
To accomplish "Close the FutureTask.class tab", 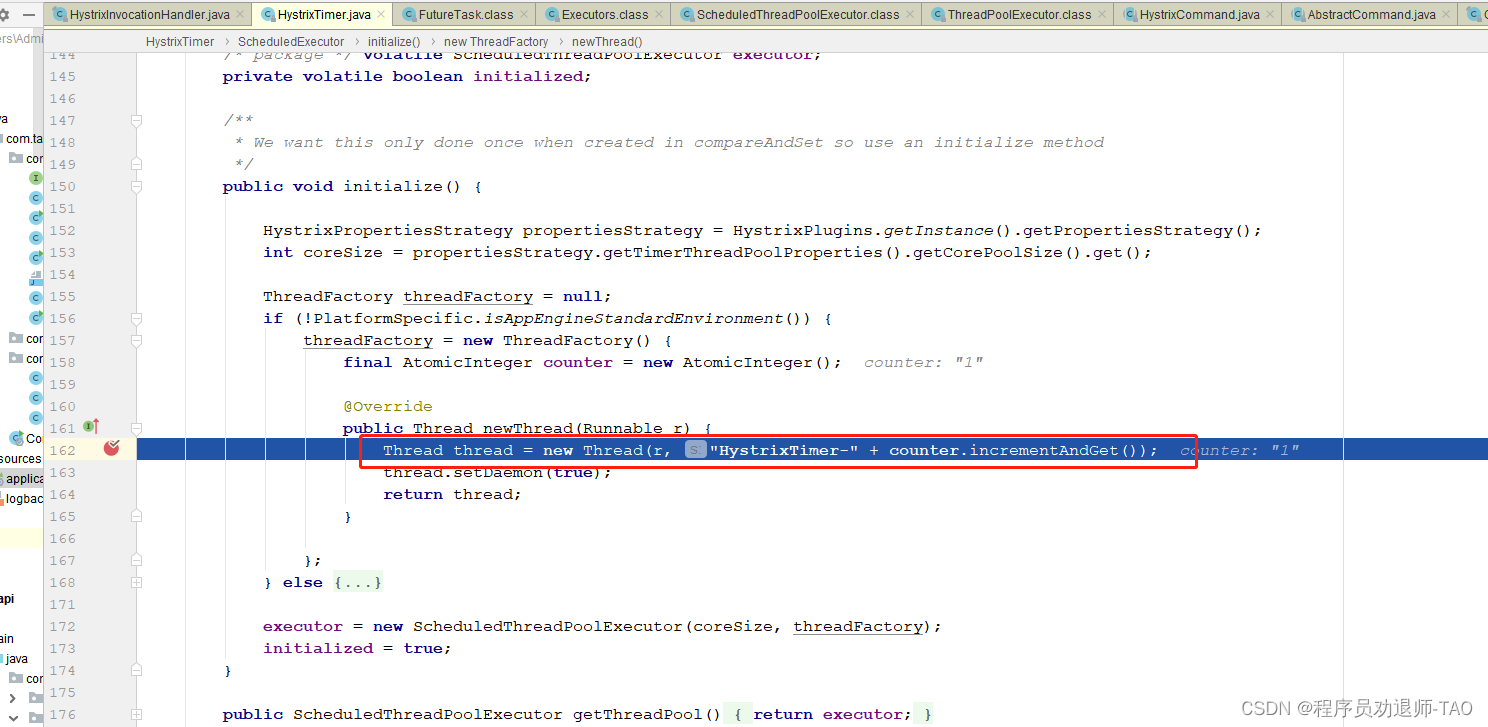I will pos(524,15).
